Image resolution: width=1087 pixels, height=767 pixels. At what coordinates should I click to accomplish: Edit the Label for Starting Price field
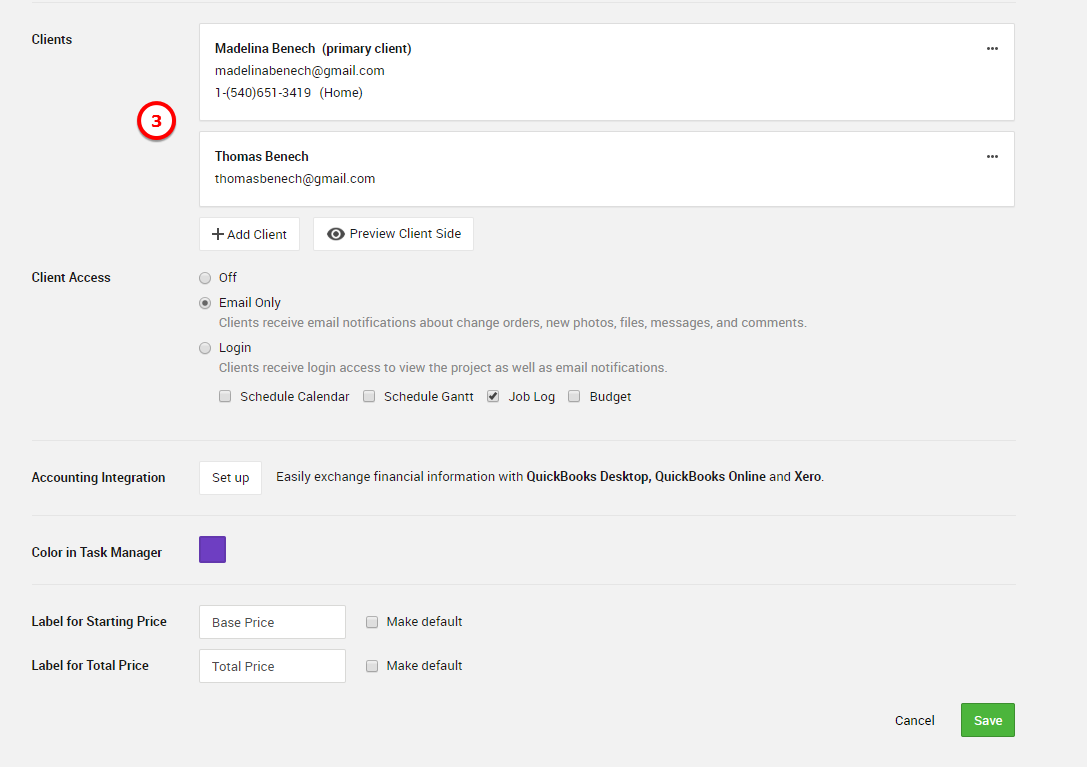(272, 622)
